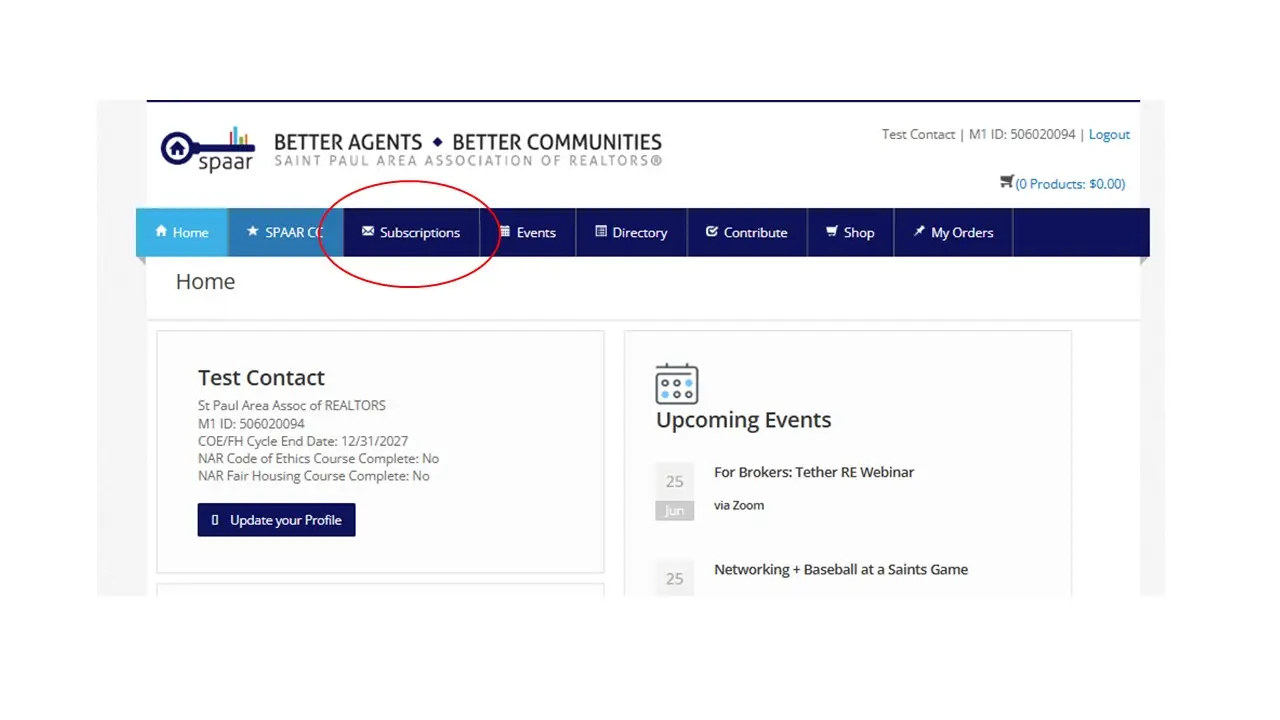Click the star icon beside SPAAR CC

[252, 232]
